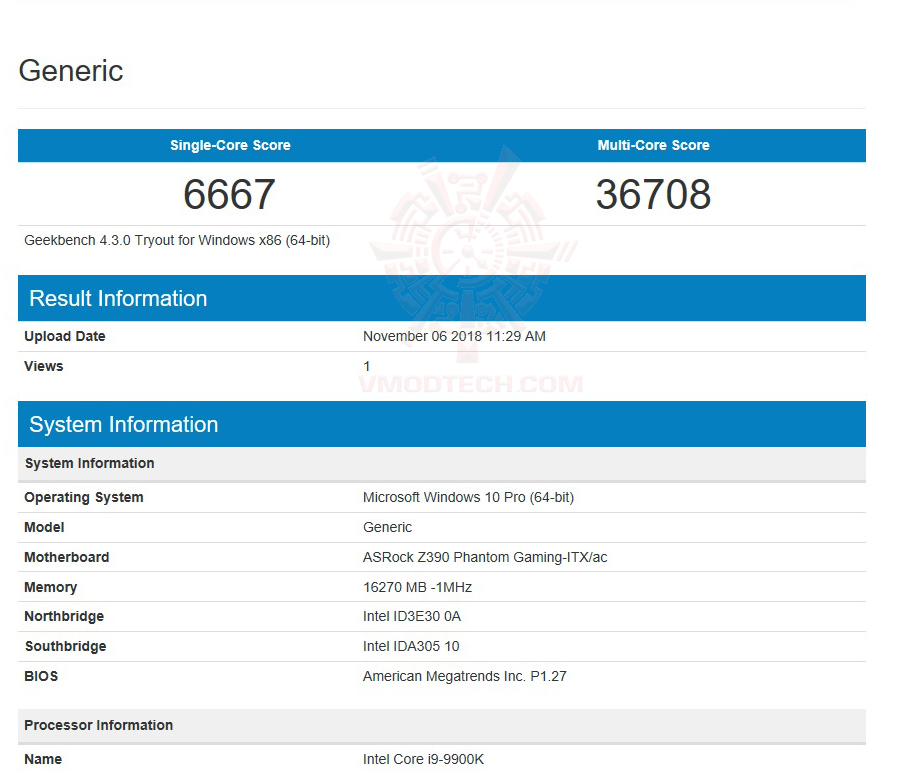Select the Multi-Core Score header

coord(653,145)
